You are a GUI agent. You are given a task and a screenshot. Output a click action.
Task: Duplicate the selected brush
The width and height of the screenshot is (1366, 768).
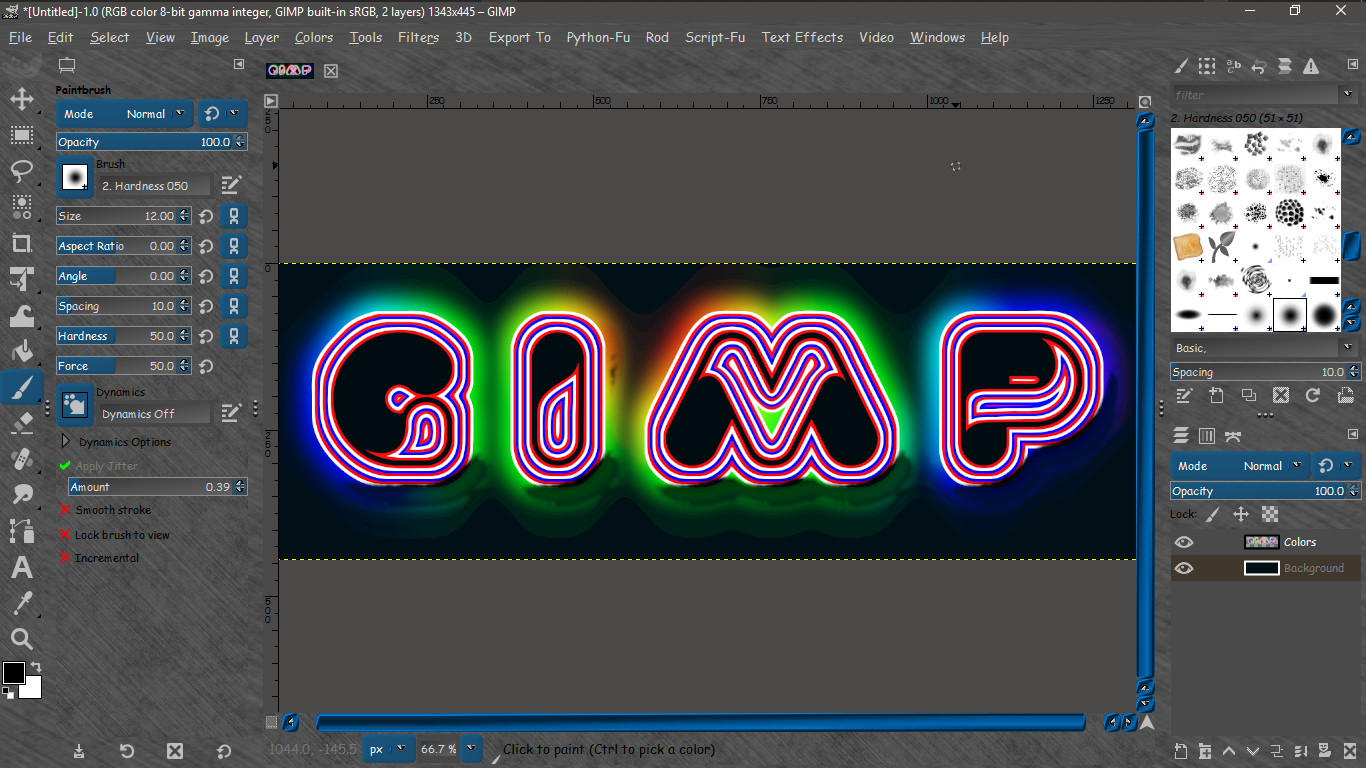(x=1248, y=396)
